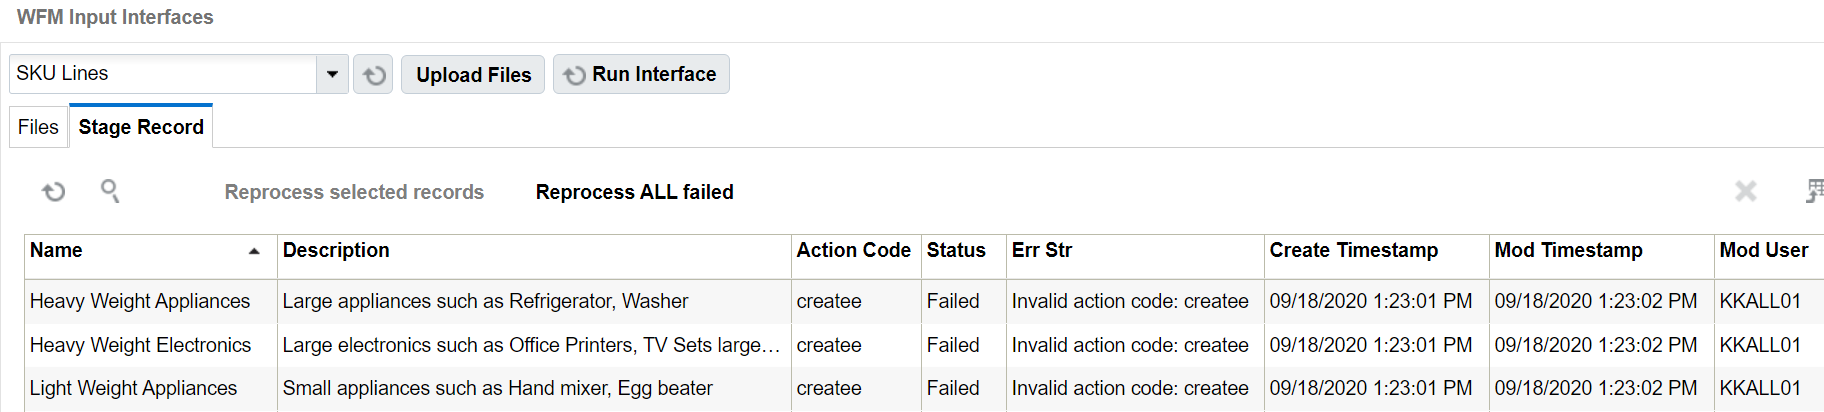Expand the SKU Lines dropdown arrow
Screen dimensions: 1824x412
[332, 74]
